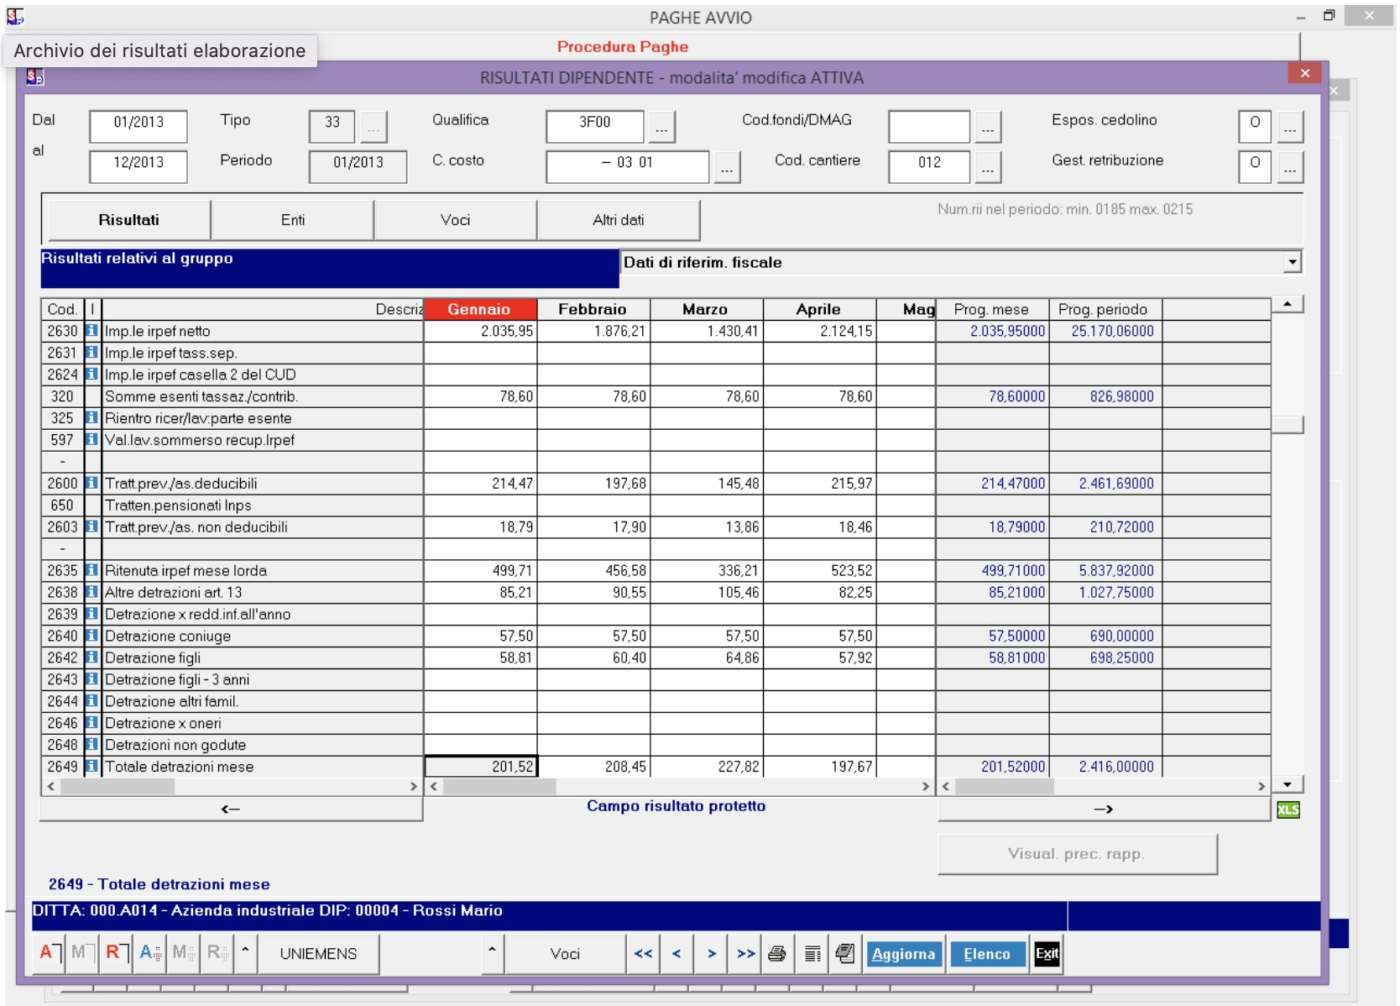
Task: Jump to the last record with >>
Action: 746,954
